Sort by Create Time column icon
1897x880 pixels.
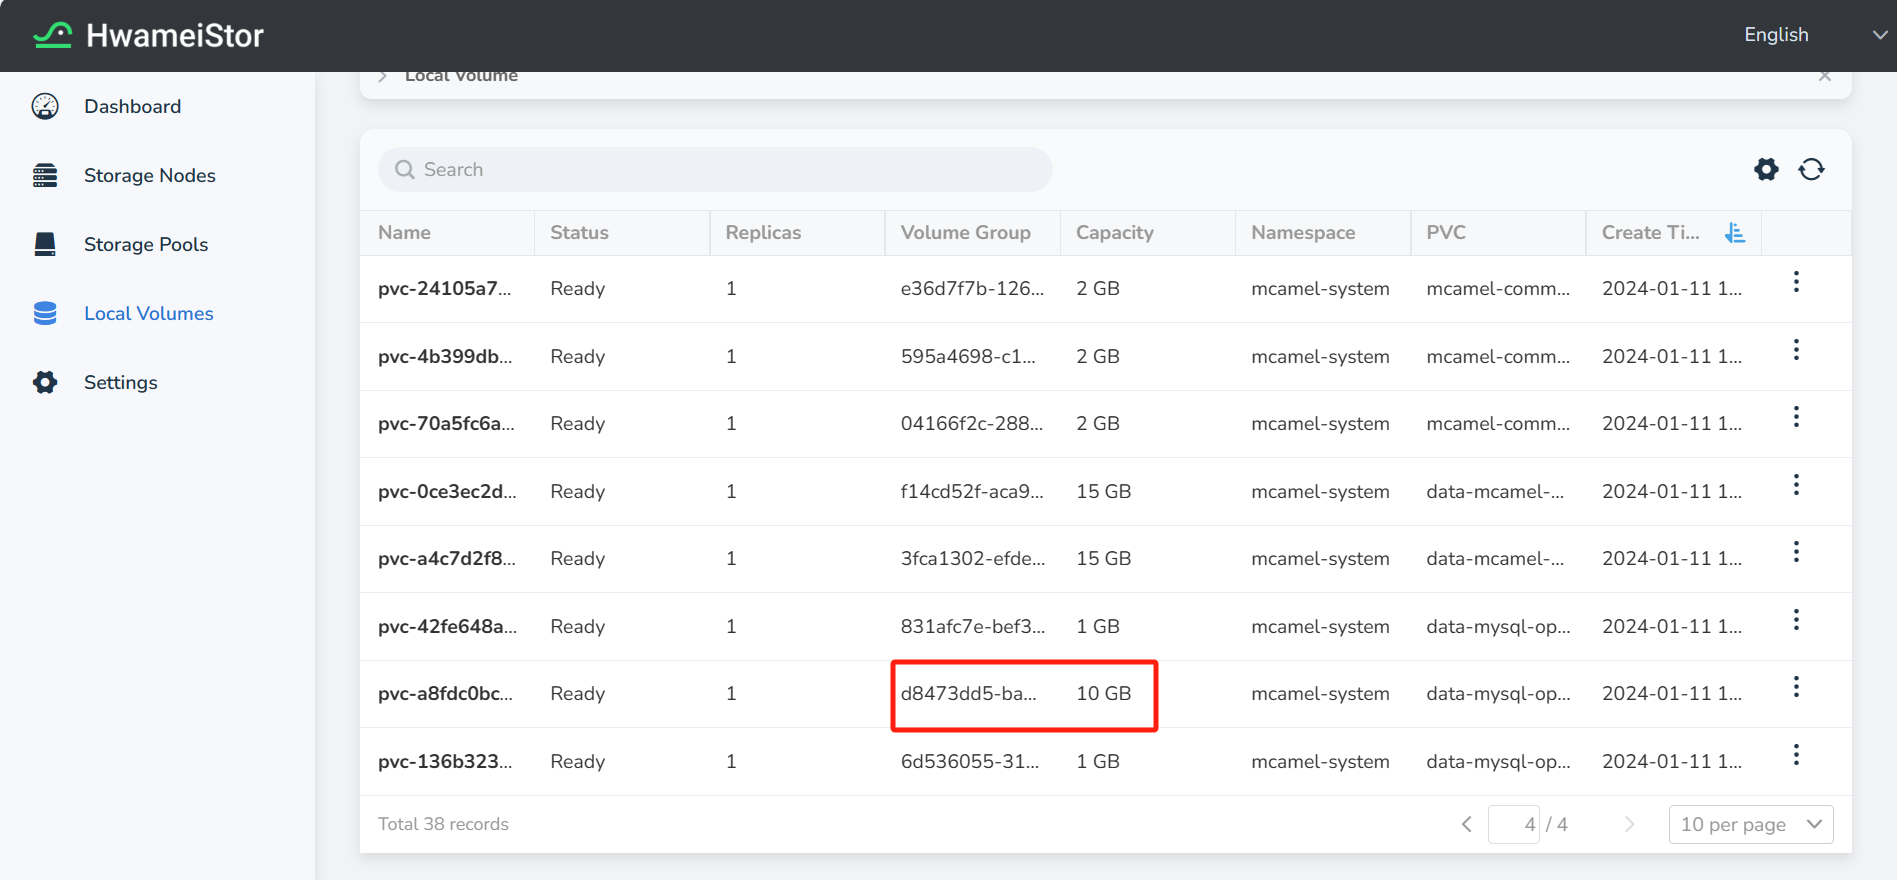pos(1735,233)
